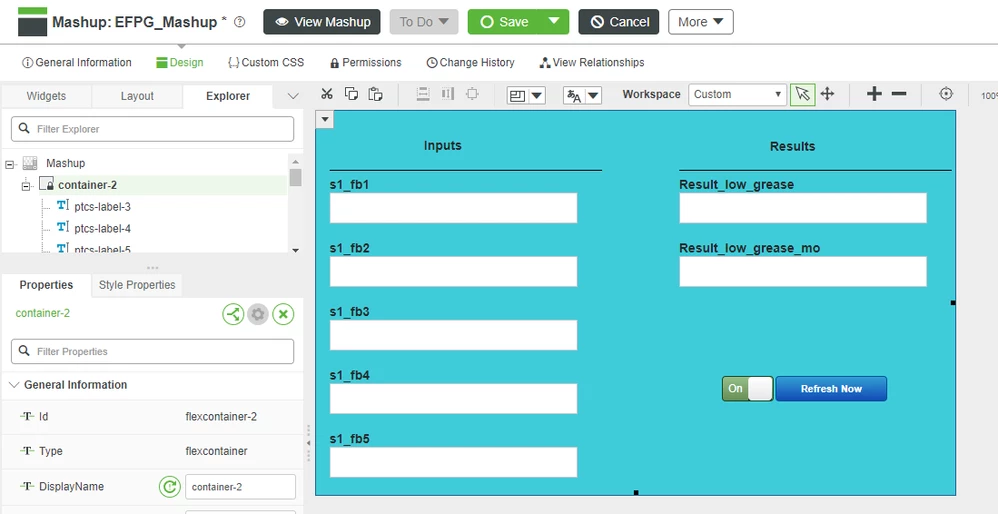Click the s1_fb3 input box

(453, 335)
